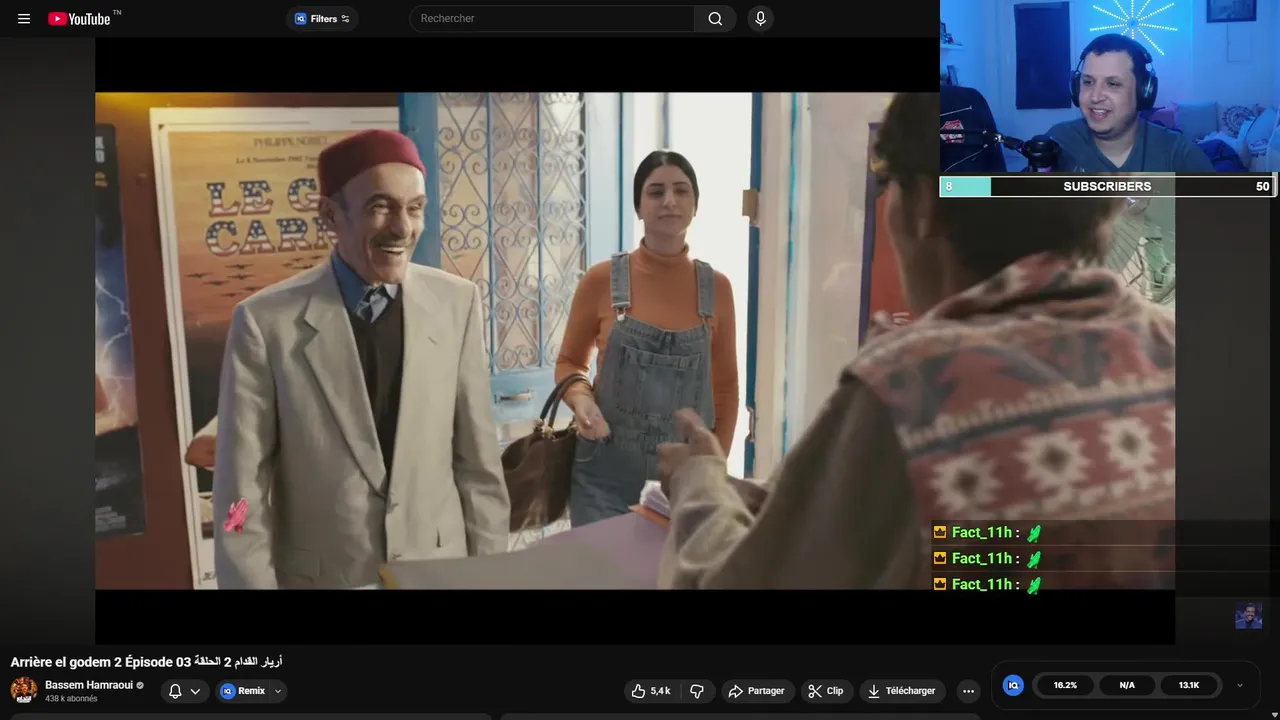This screenshot has width=1280, height=720.
Task: Open the Filters button in the top bar
Action: click(x=322, y=18)
